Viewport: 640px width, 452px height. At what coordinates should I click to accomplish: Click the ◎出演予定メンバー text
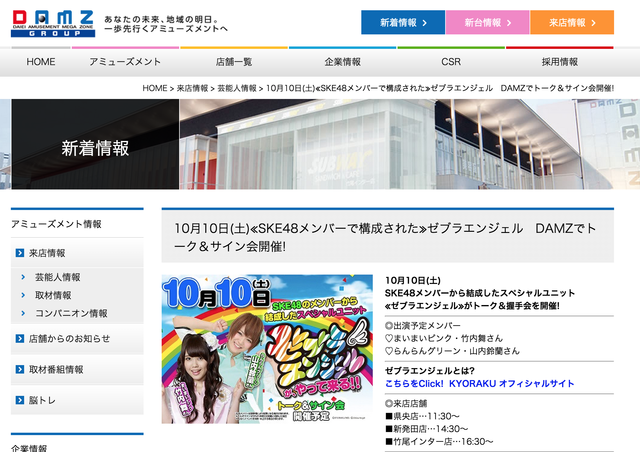[422, 325]
